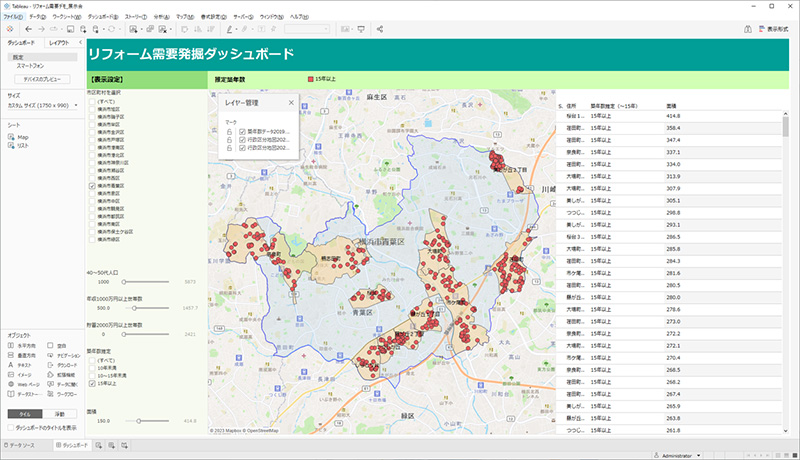Click the 年収1000万円以上世帯数 slider handle

(x=134, y=308)
